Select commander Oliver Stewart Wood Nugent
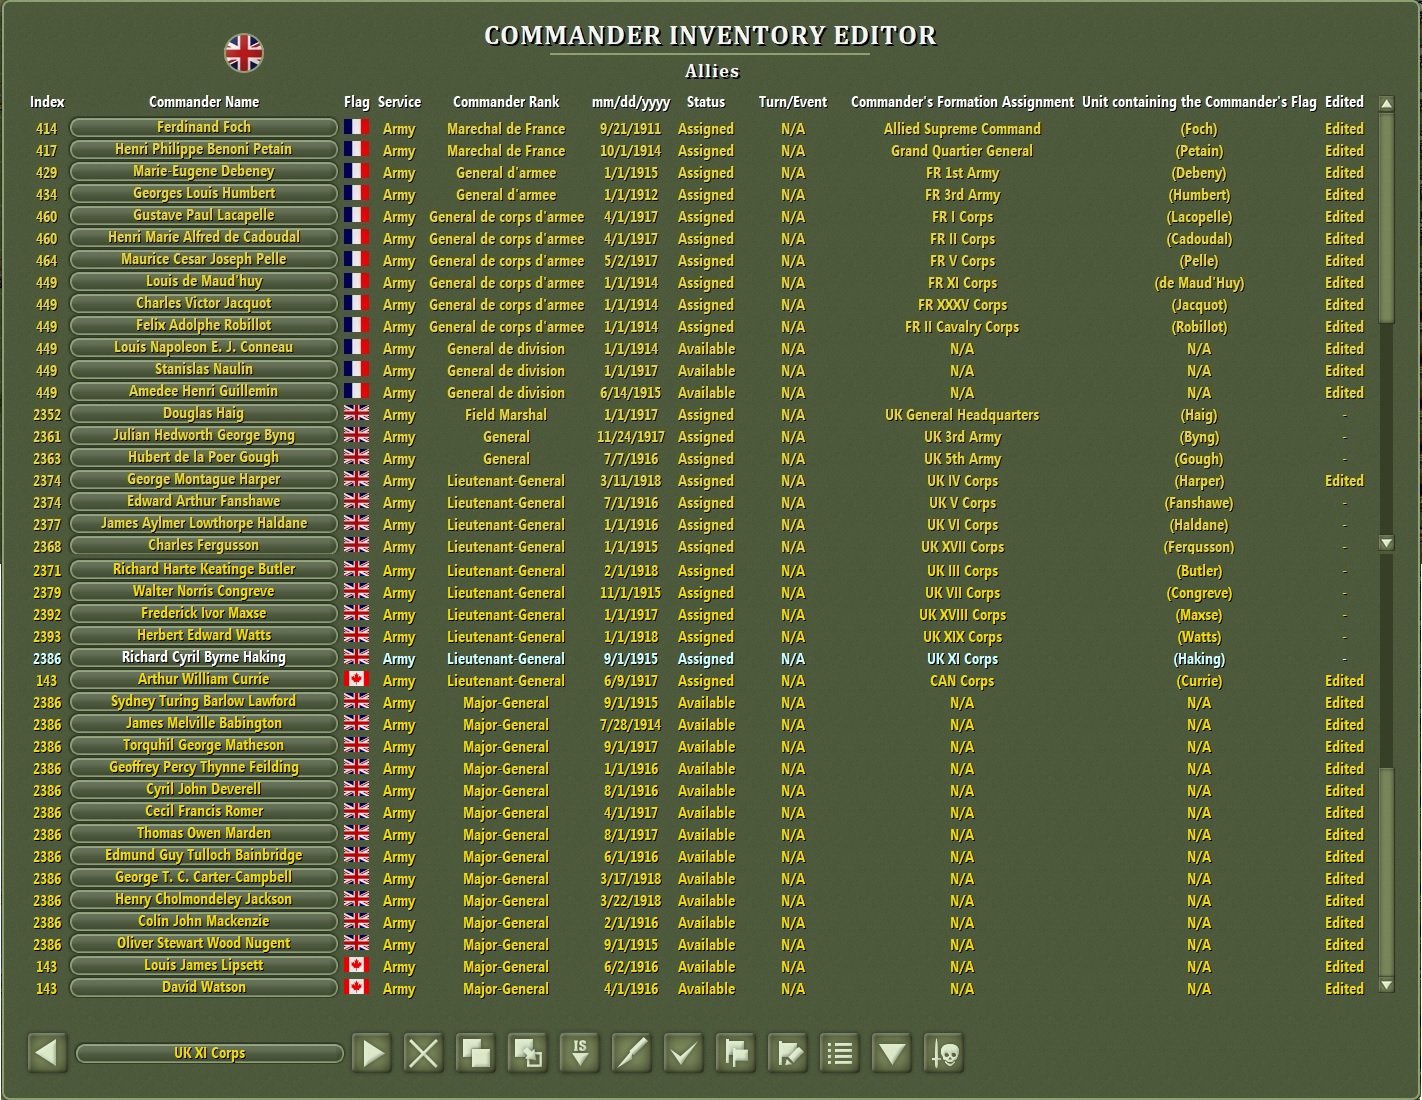The image size is (1422, 1100). tap(204, 943)
